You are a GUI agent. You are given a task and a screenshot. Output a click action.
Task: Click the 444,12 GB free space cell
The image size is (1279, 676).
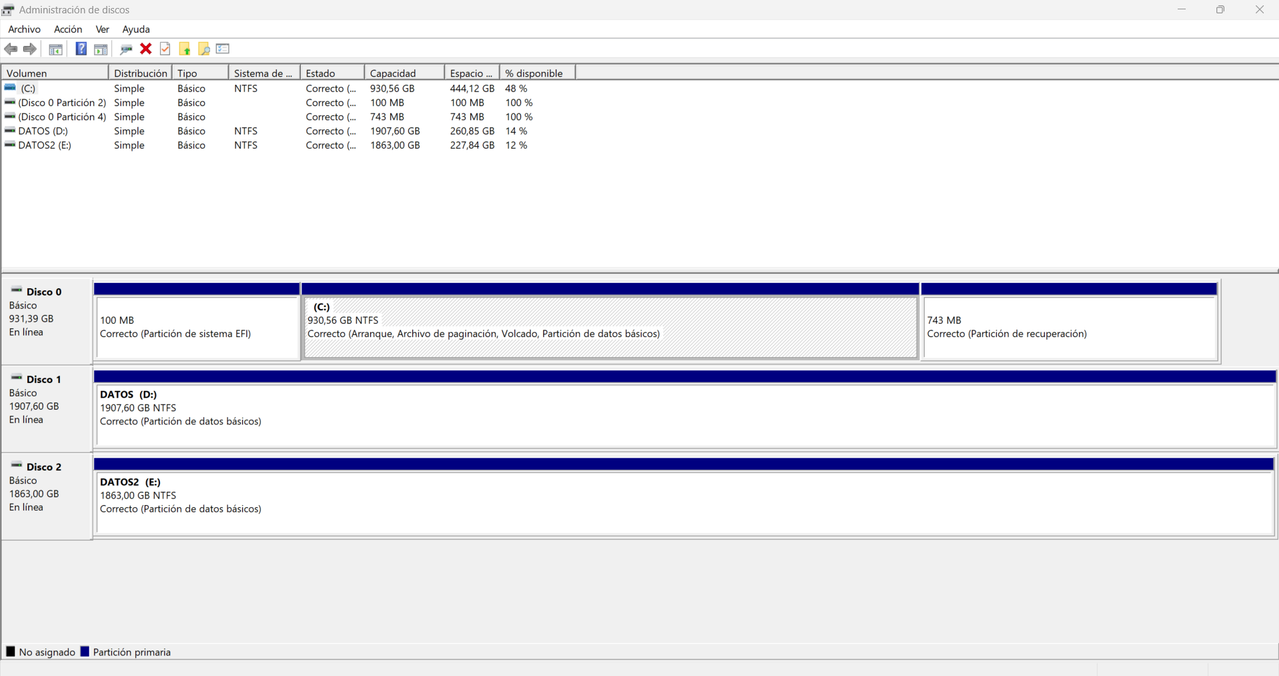pos(472,88)
